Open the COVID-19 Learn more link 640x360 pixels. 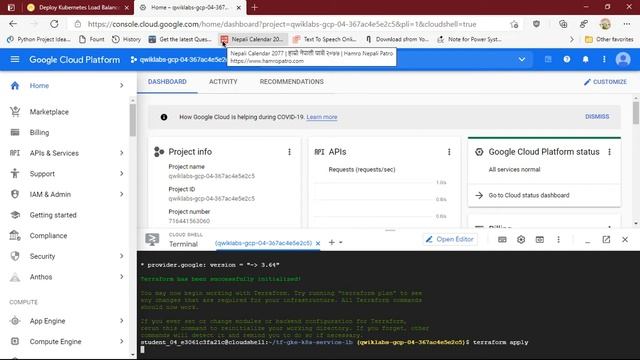pyautogui.click(x=322, y=117)
